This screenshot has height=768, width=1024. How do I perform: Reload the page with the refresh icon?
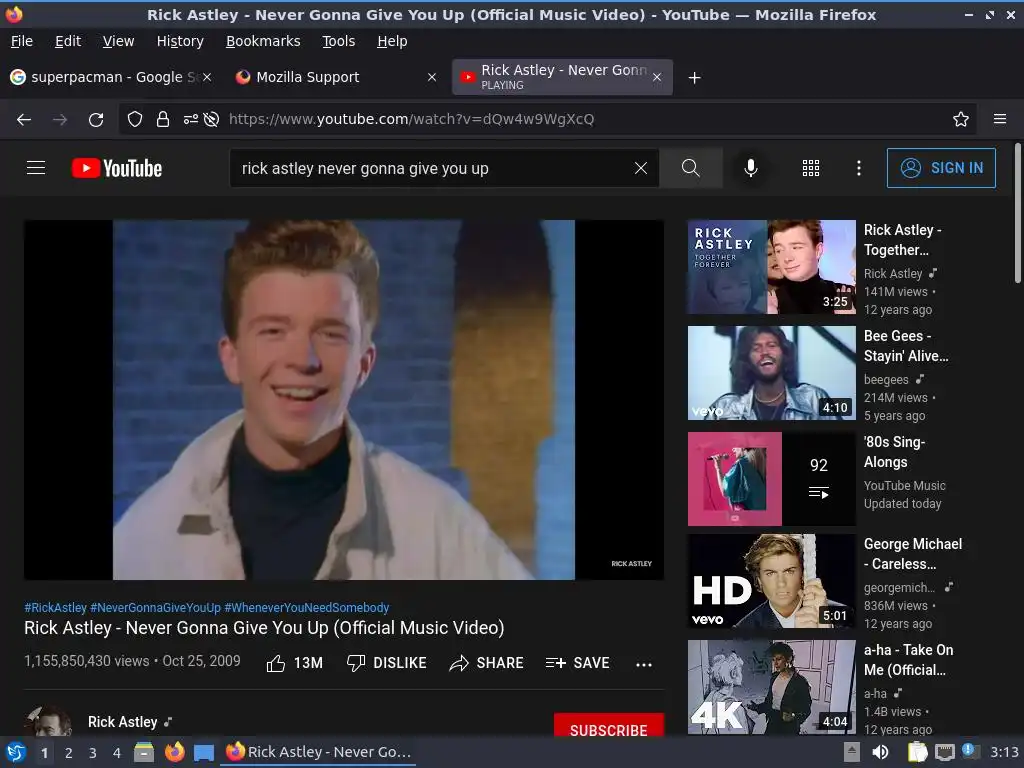96,120
